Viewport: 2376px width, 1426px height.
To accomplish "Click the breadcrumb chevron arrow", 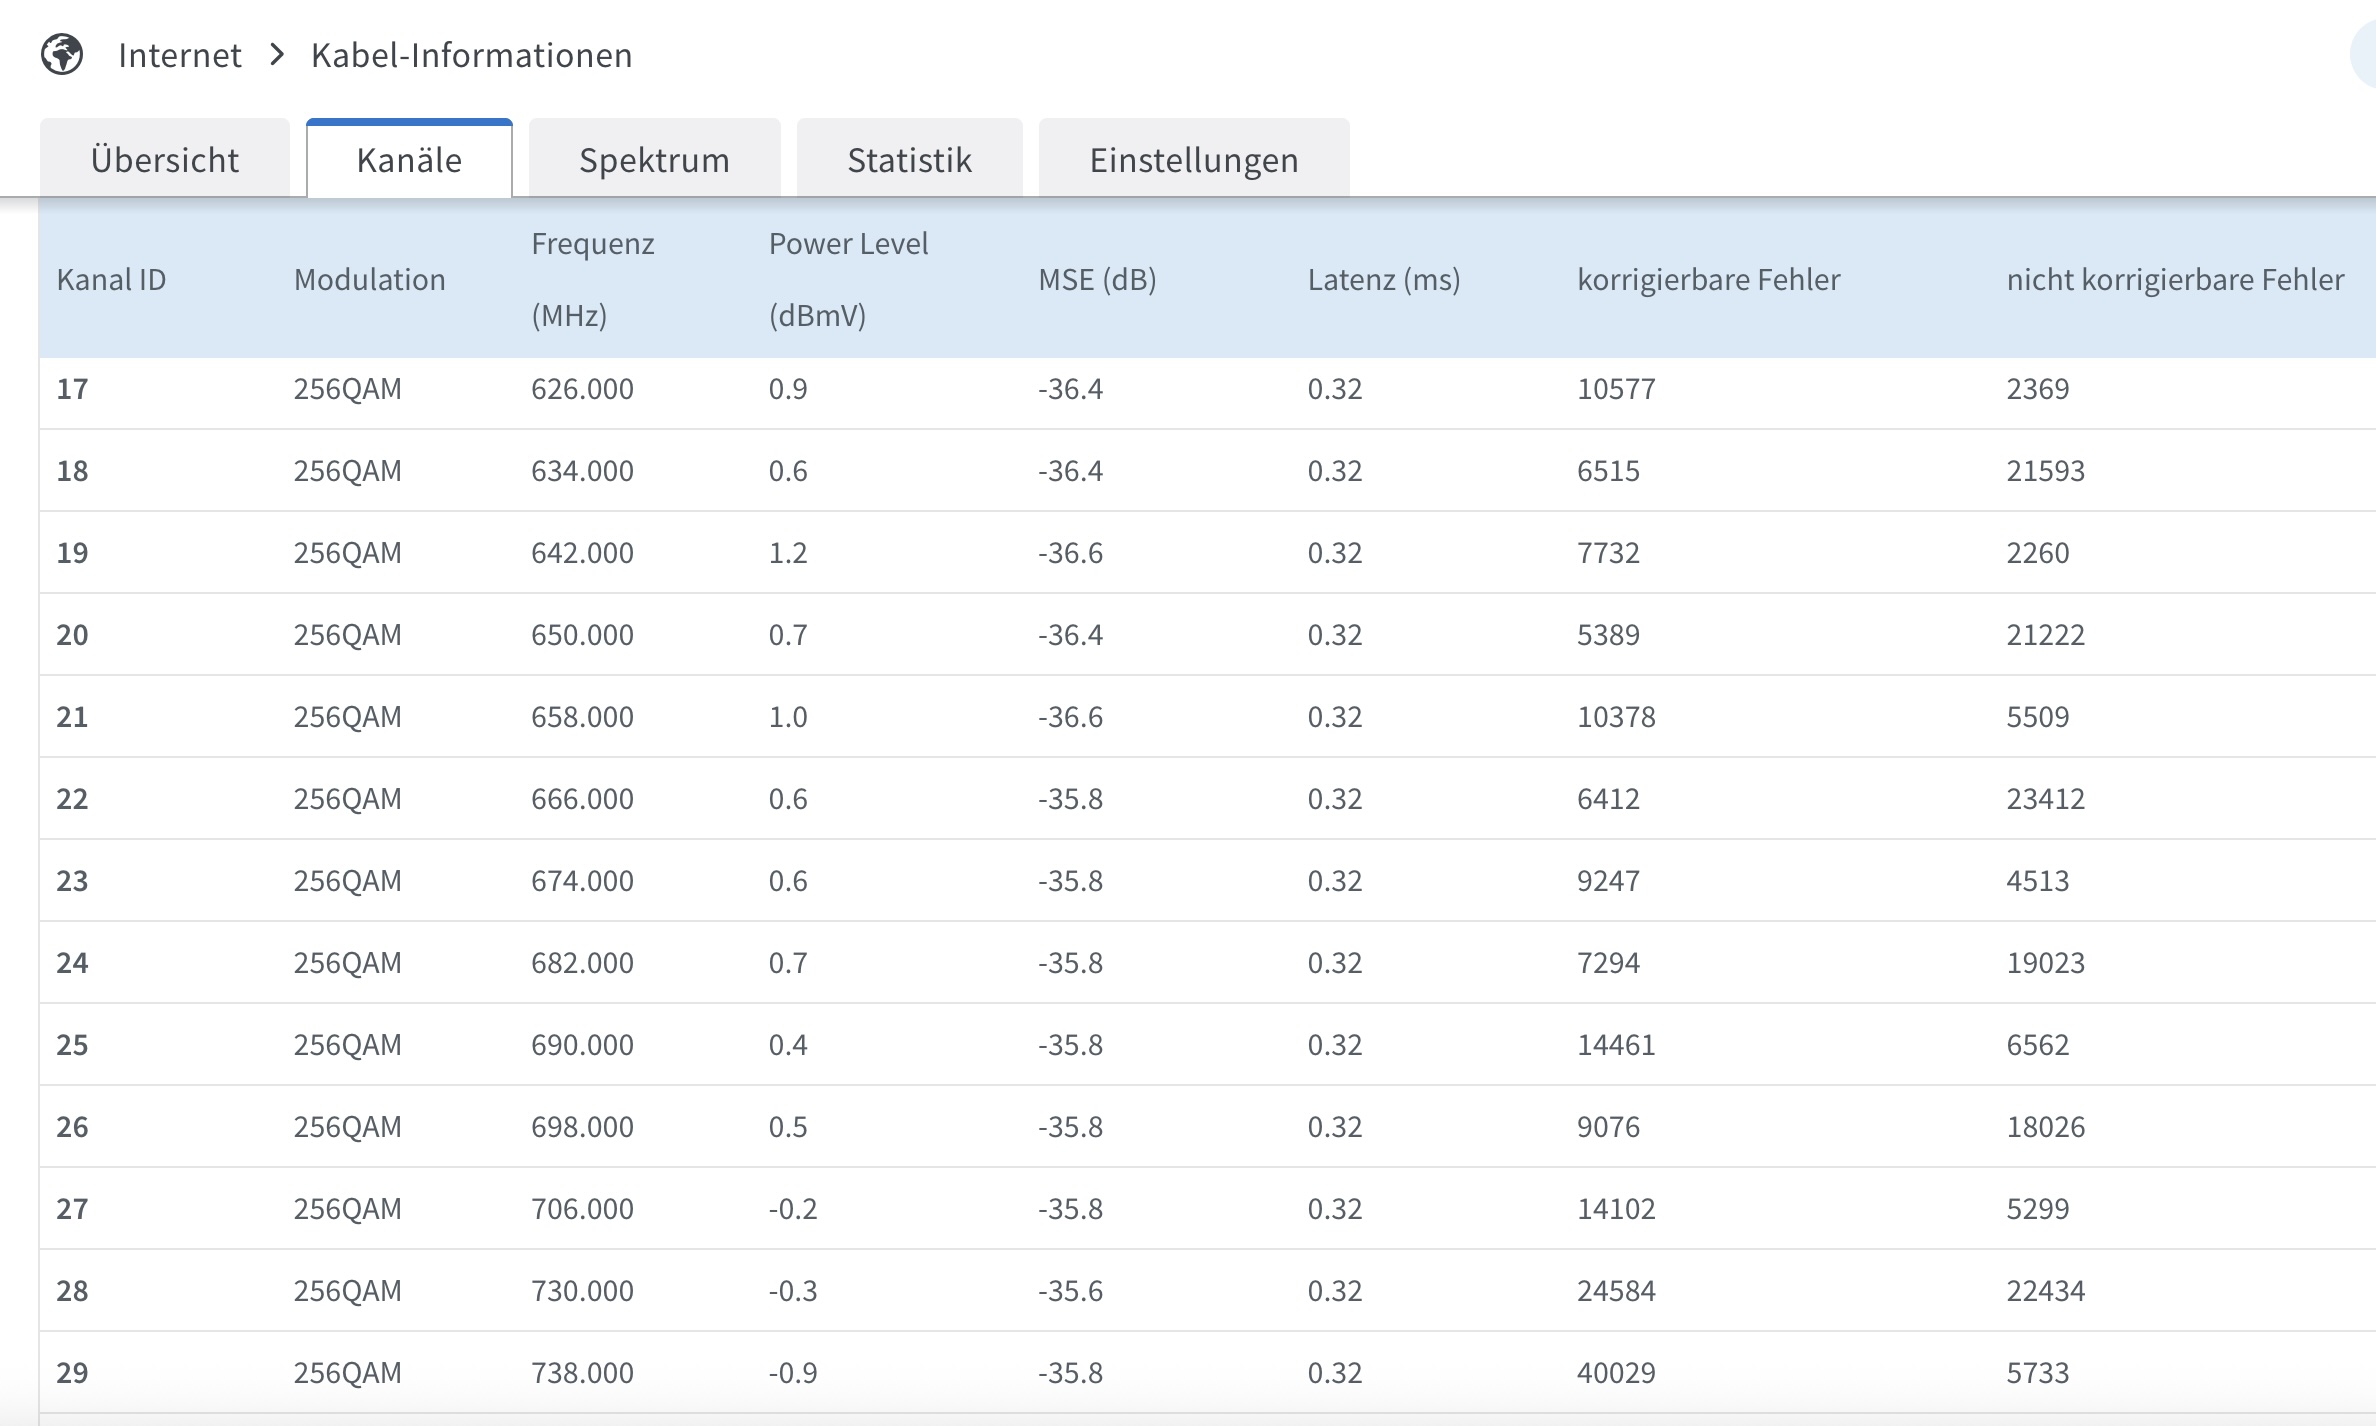I will (277, 55).
